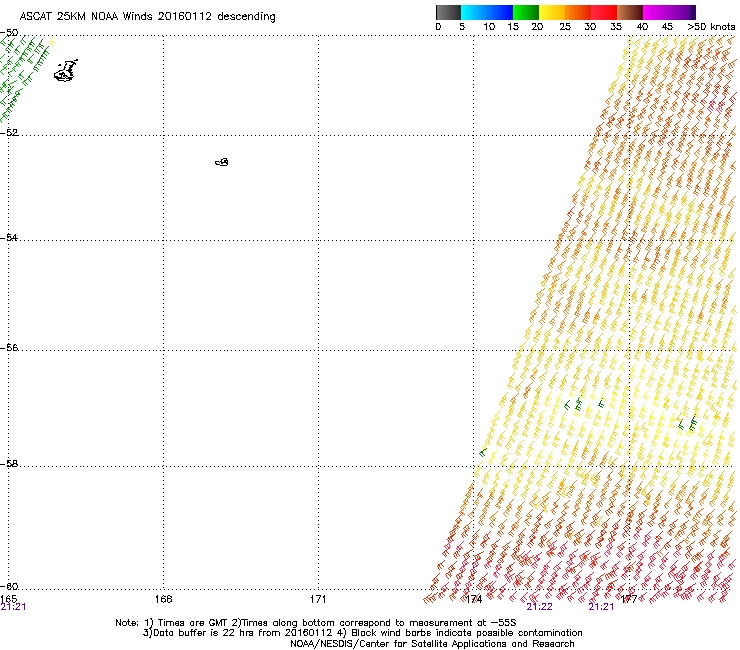Click the -52 latitude label
The image size is (740, 650).
[x=9, y=132]
